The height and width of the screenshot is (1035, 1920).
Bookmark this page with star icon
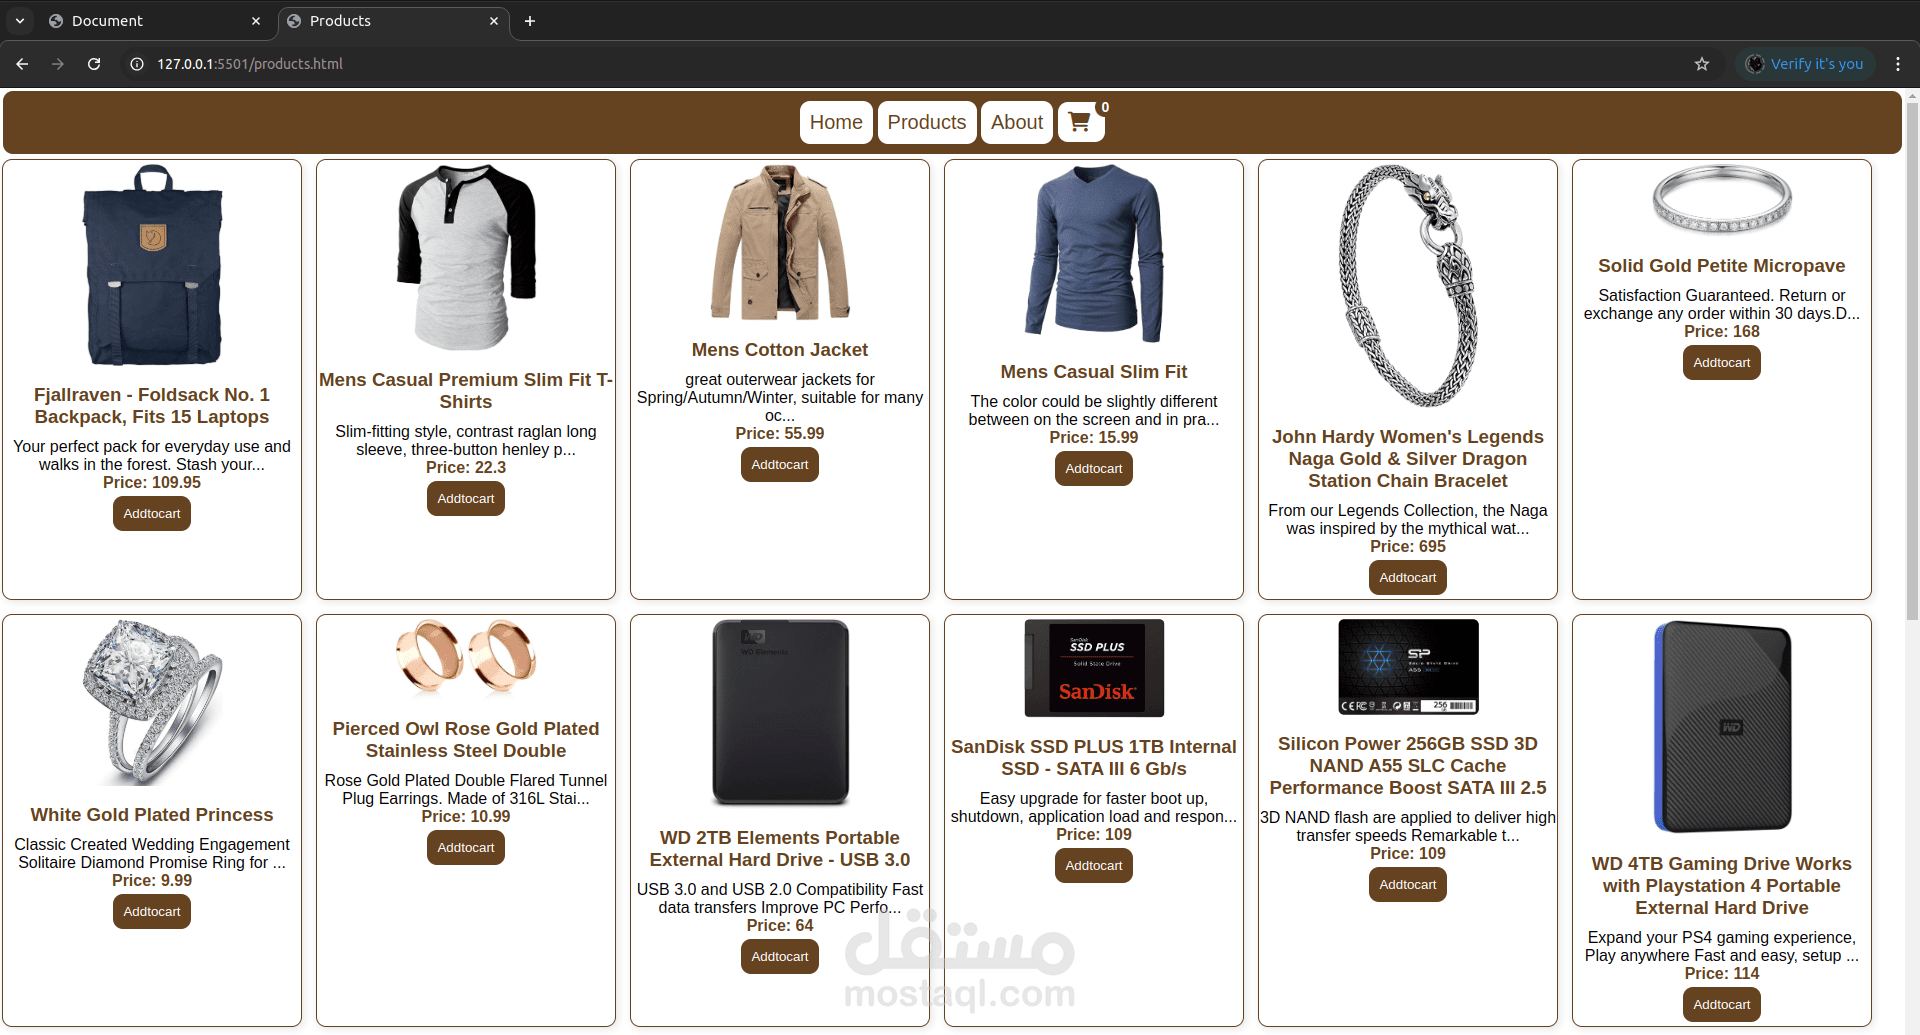pyautogui.click(x=1702, y=64)
